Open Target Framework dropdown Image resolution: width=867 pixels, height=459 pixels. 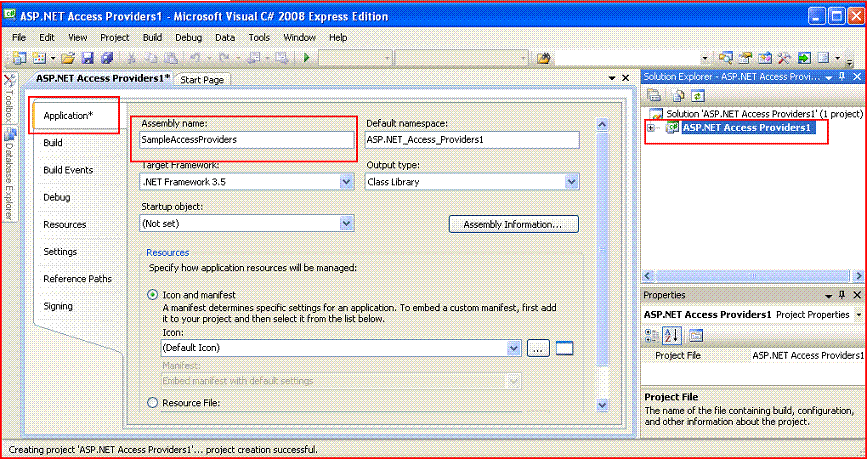tap(346, 181)
